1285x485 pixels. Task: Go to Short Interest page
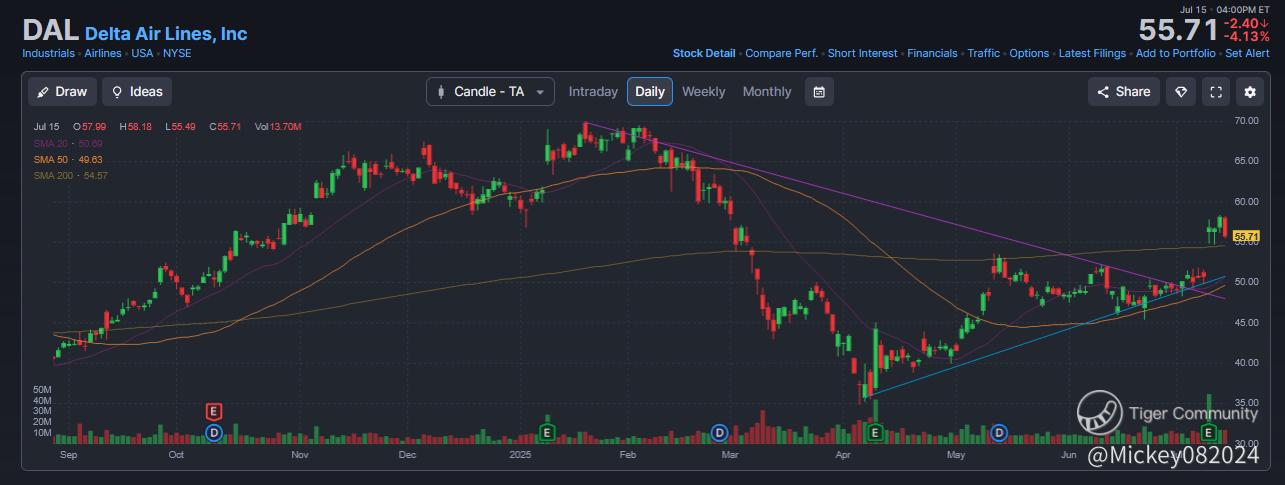pos(862,53)
